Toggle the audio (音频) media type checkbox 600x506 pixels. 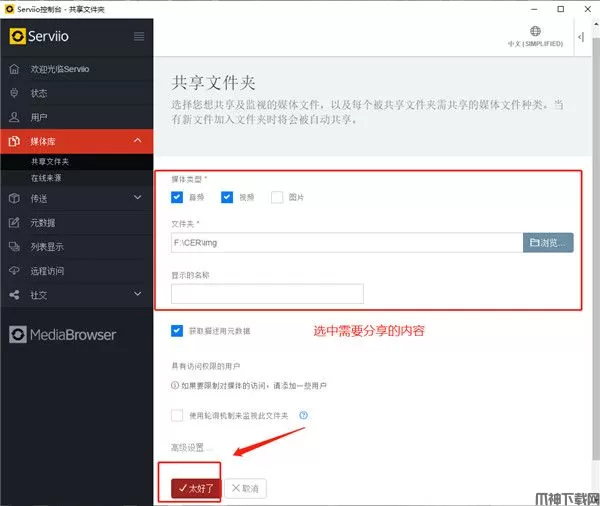click(x=177, y=197)
